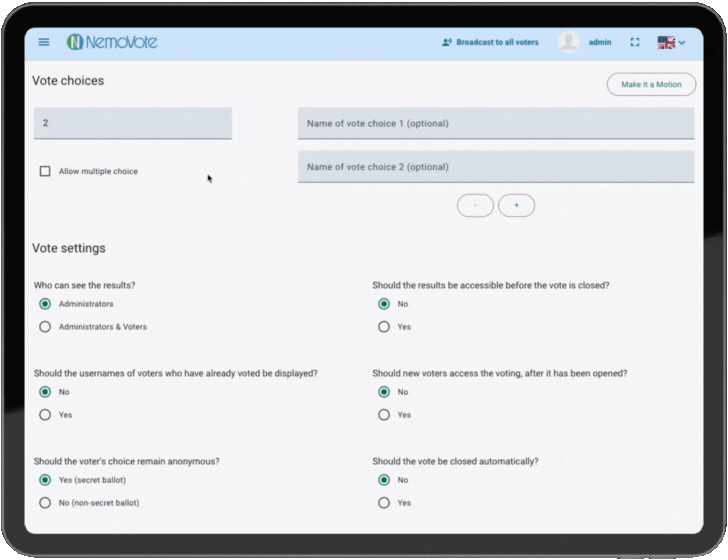Select No (non-secret ballot) option
This screenshot has height=560, width=728.
[45, 503]
